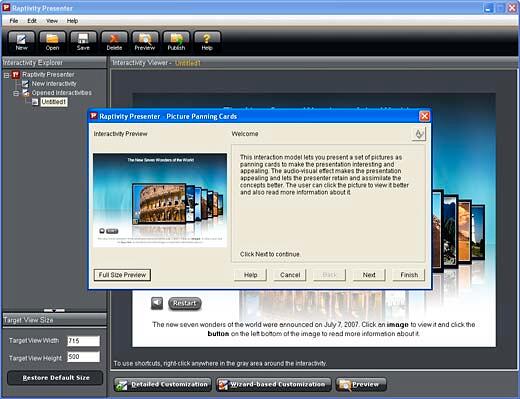Click the Target View Width field
This screenshot has width=520, height=399.
83,341
